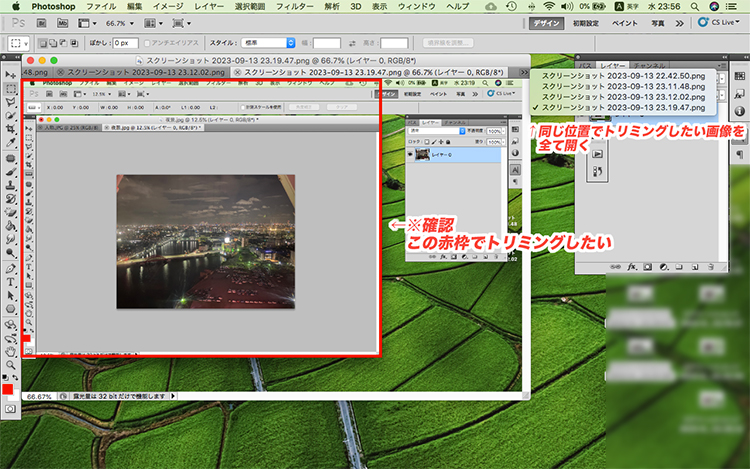Screen dimensions: 750x469
Task: Switch to the チャンネル panel tab
Action: pos(649,66)
